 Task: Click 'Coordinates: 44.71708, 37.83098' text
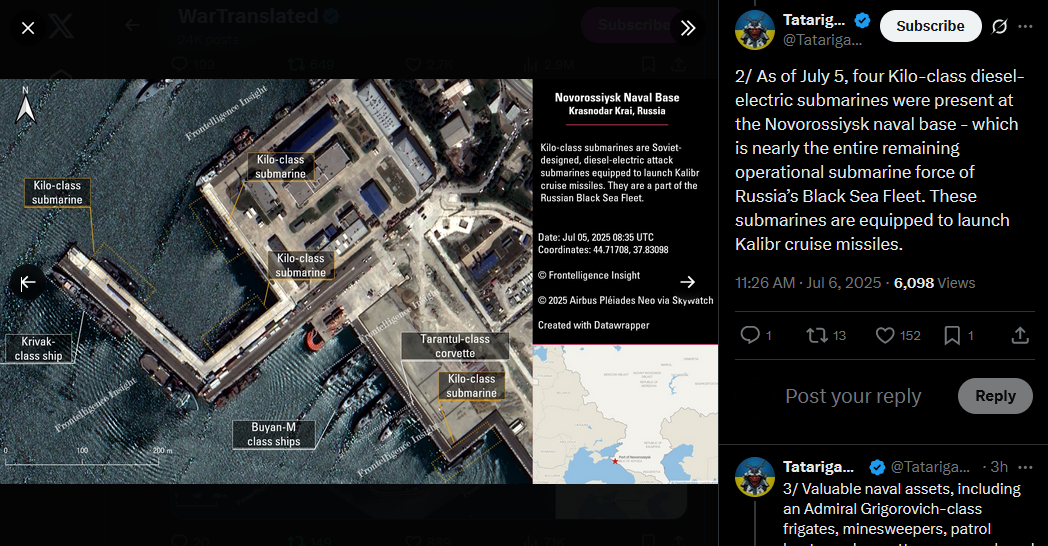(x=603, y=250)
